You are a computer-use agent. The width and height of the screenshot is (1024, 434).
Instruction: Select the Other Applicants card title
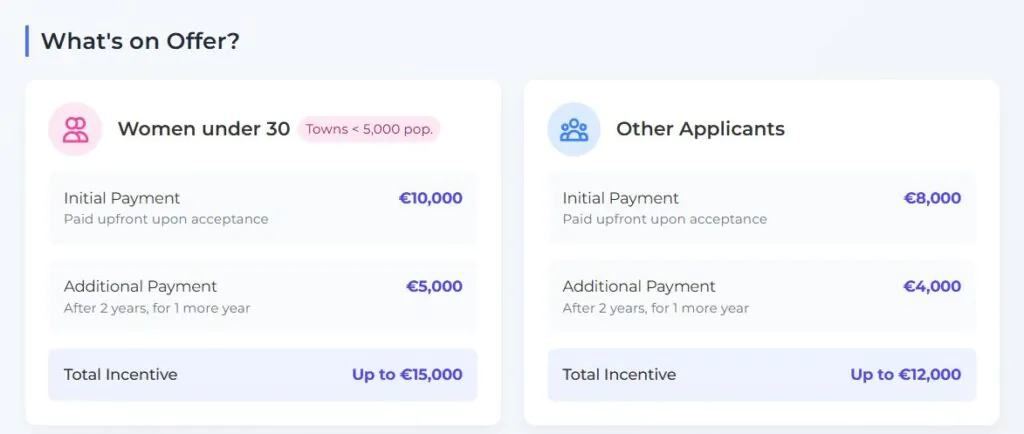700,129
